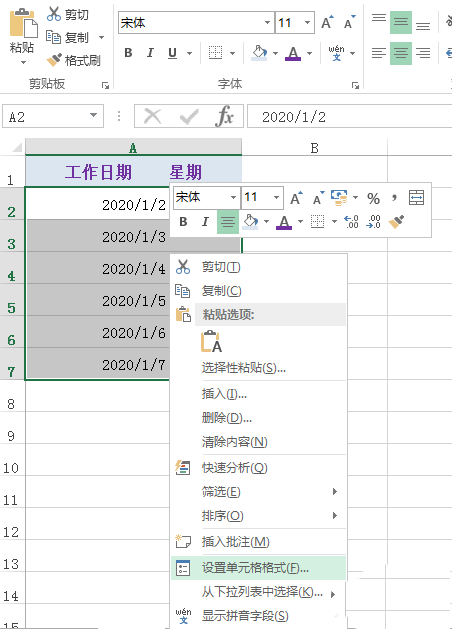452x629 pixels.
Task: Increase font size in the ribbon
Action: [x=327, y=22]
